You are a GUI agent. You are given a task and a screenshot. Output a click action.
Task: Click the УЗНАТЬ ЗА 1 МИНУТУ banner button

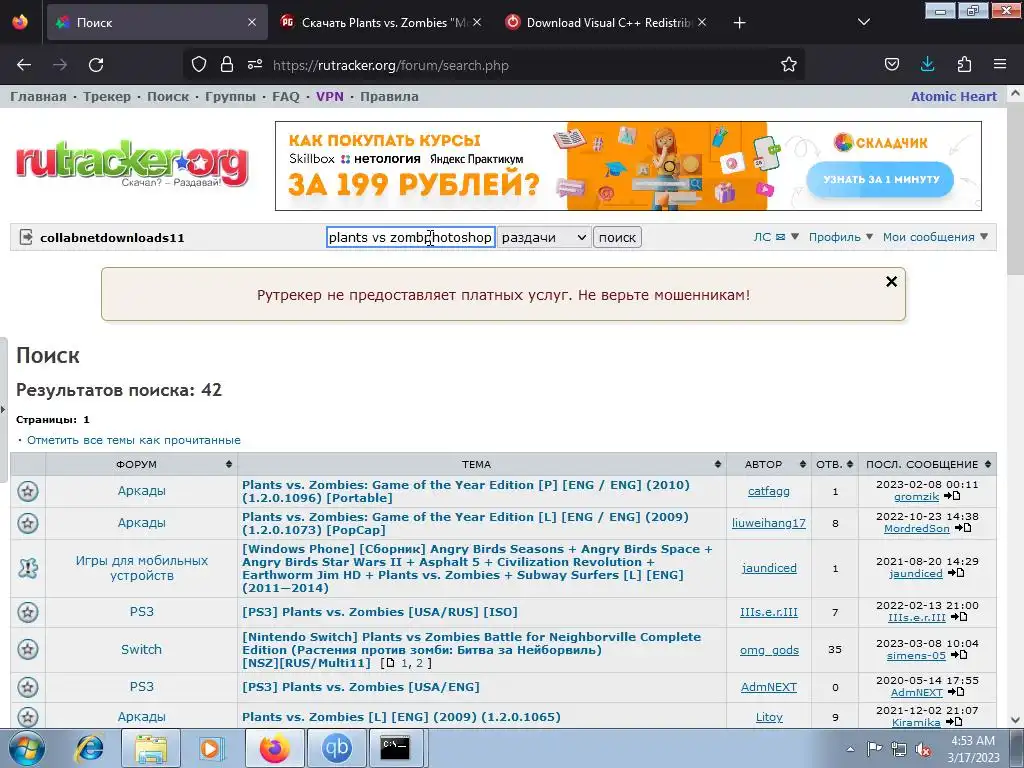click(x=880, y=180)
